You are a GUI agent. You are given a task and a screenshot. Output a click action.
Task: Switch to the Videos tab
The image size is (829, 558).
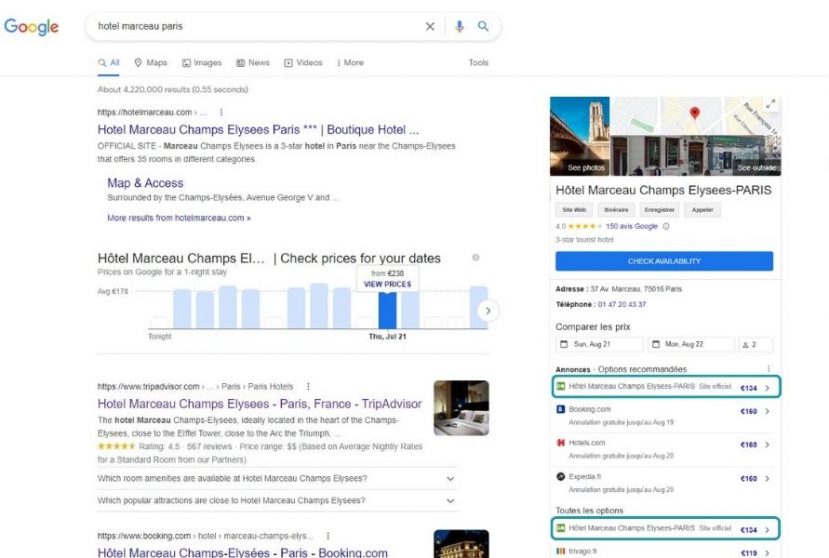(303, 62)
